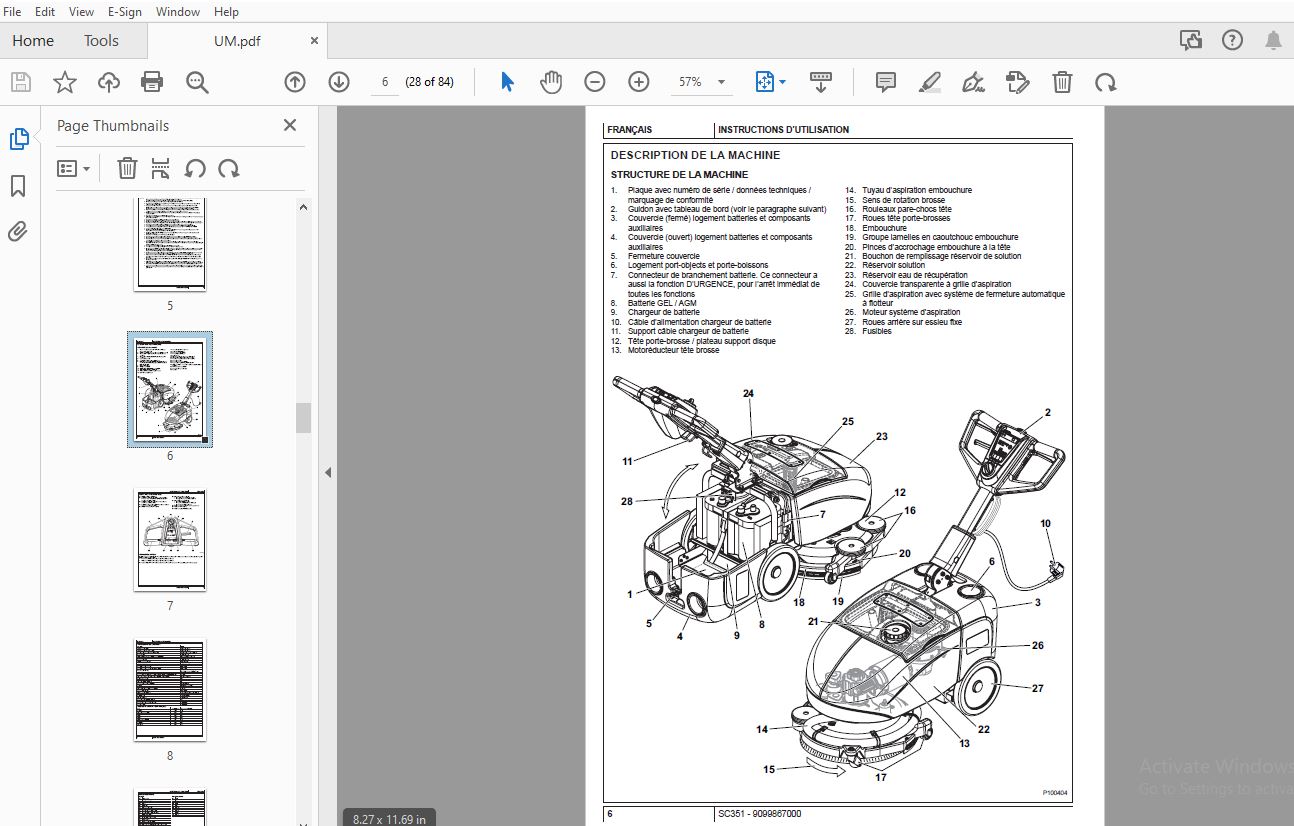Delete page with toolbar trash icon
Screen dimensions: 1294x826
coord(1062,83)
